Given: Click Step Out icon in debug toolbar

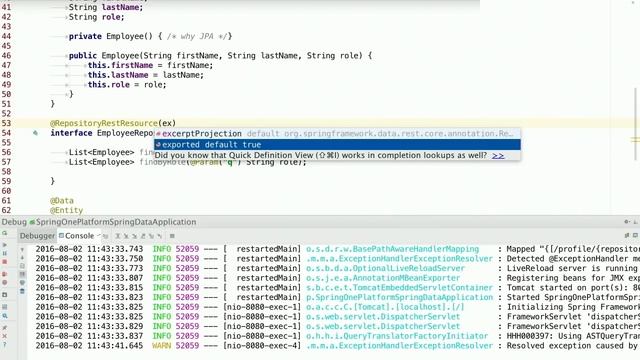Looking at the screenshot, I should [143, 236].
